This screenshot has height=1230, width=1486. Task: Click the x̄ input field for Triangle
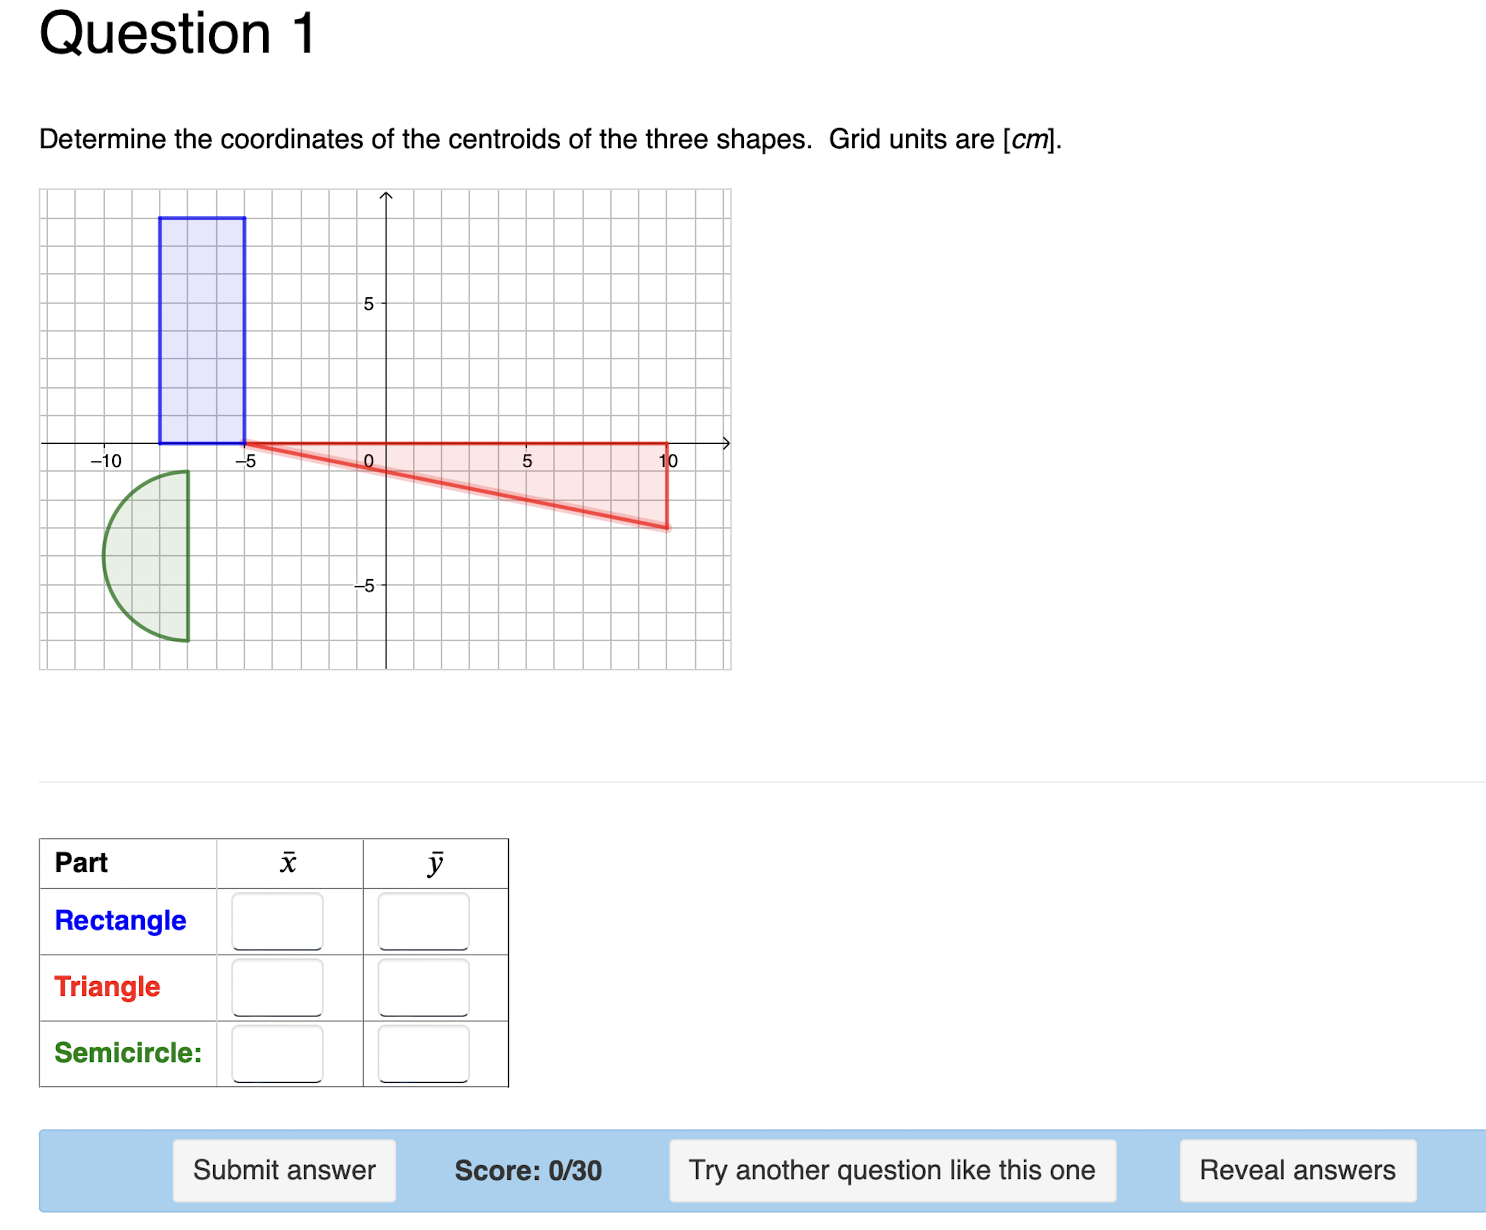point(276,986)
